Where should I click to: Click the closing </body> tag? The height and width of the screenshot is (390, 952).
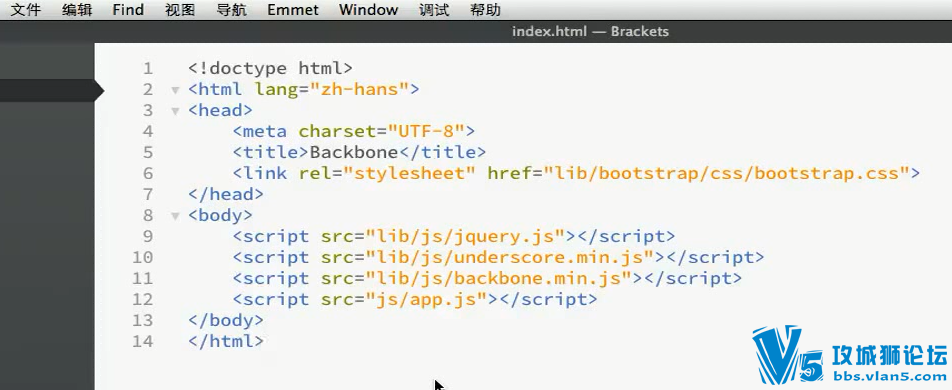pos(226,320)
